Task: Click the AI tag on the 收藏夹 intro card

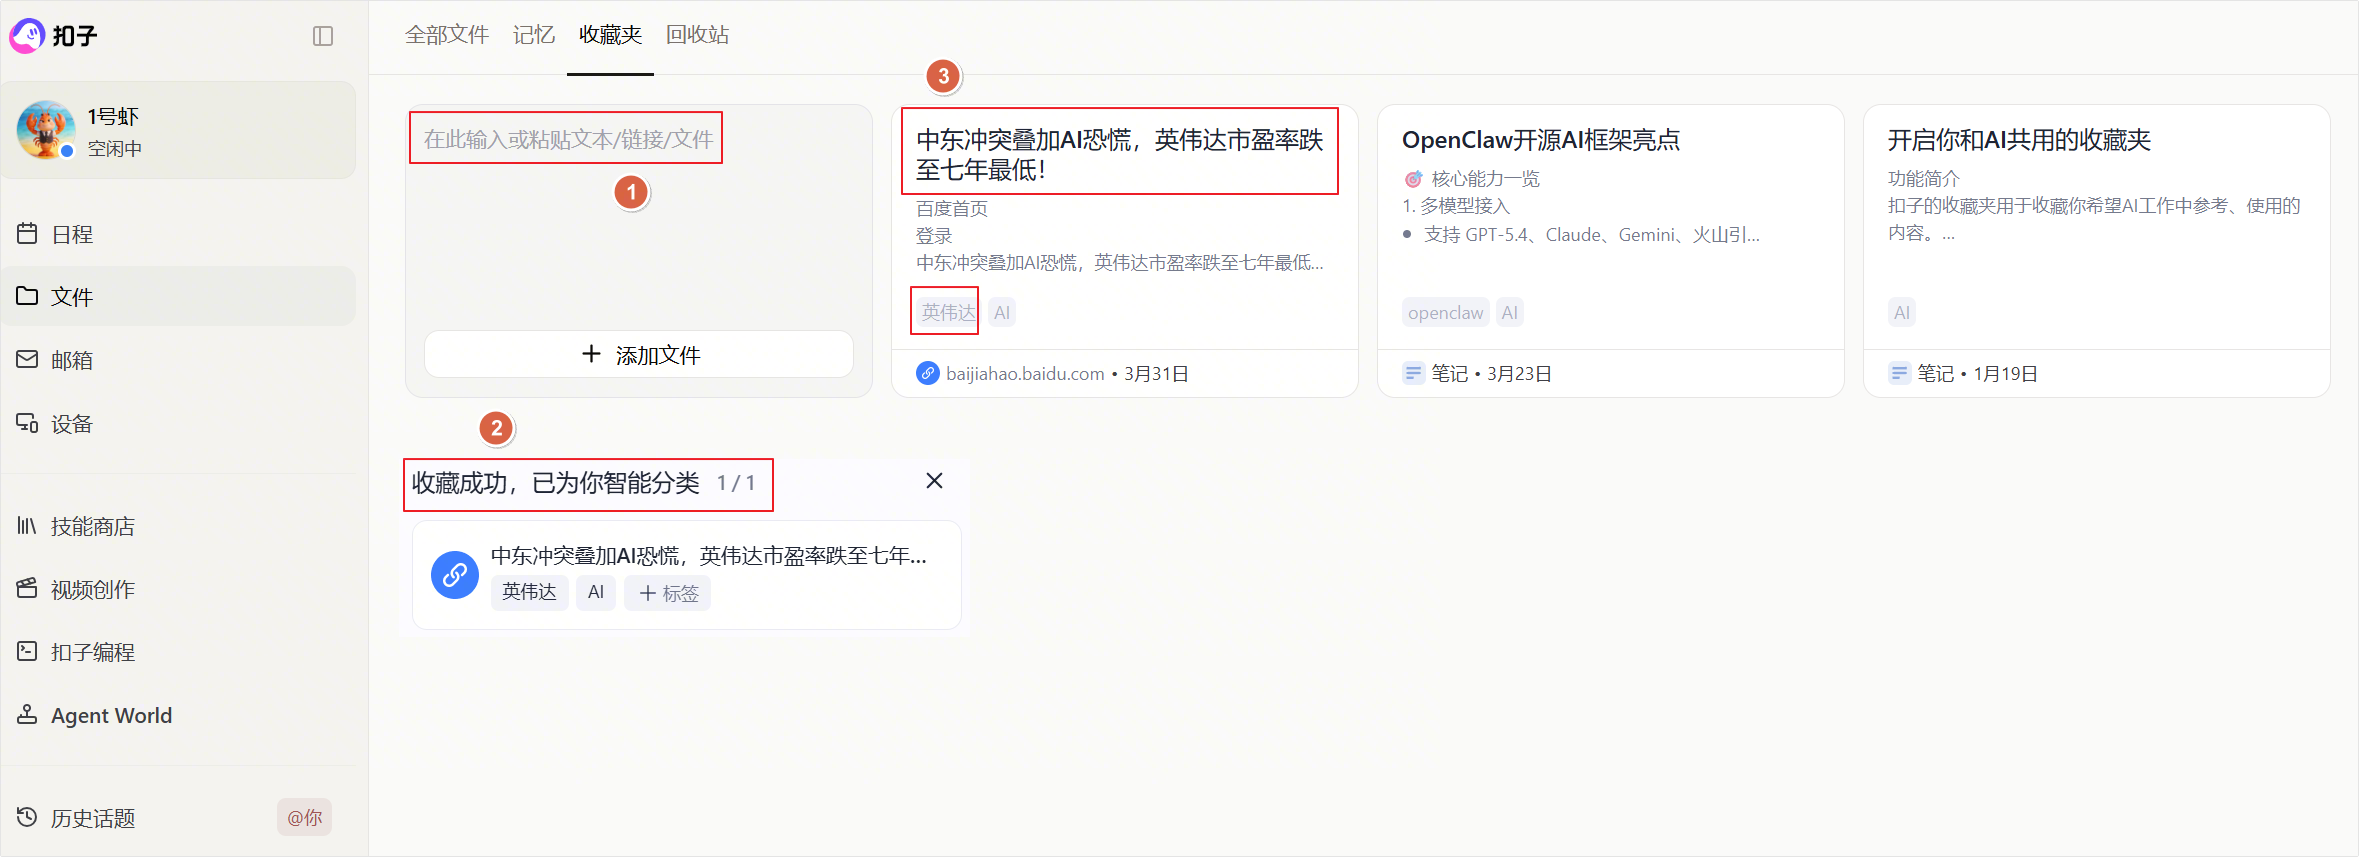Action: click(x=1902, y=312)
